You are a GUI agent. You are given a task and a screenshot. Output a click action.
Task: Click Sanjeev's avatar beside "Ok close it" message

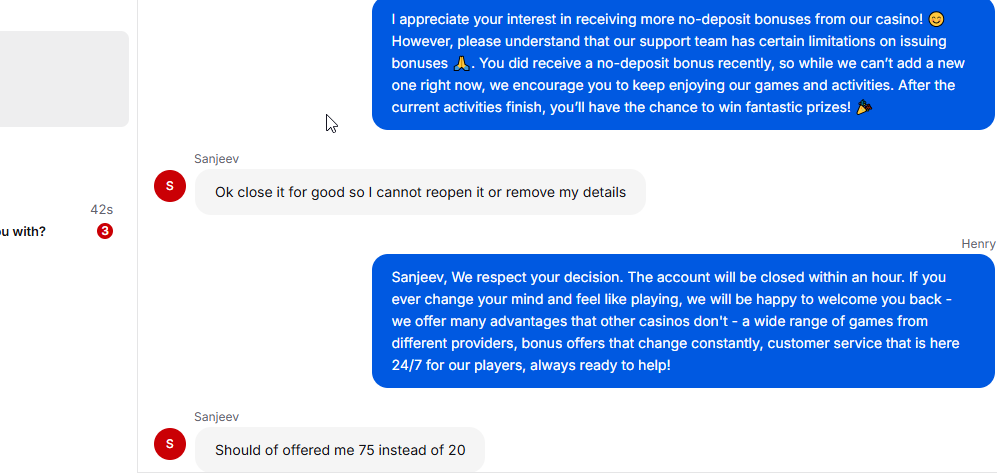point(170,186)
